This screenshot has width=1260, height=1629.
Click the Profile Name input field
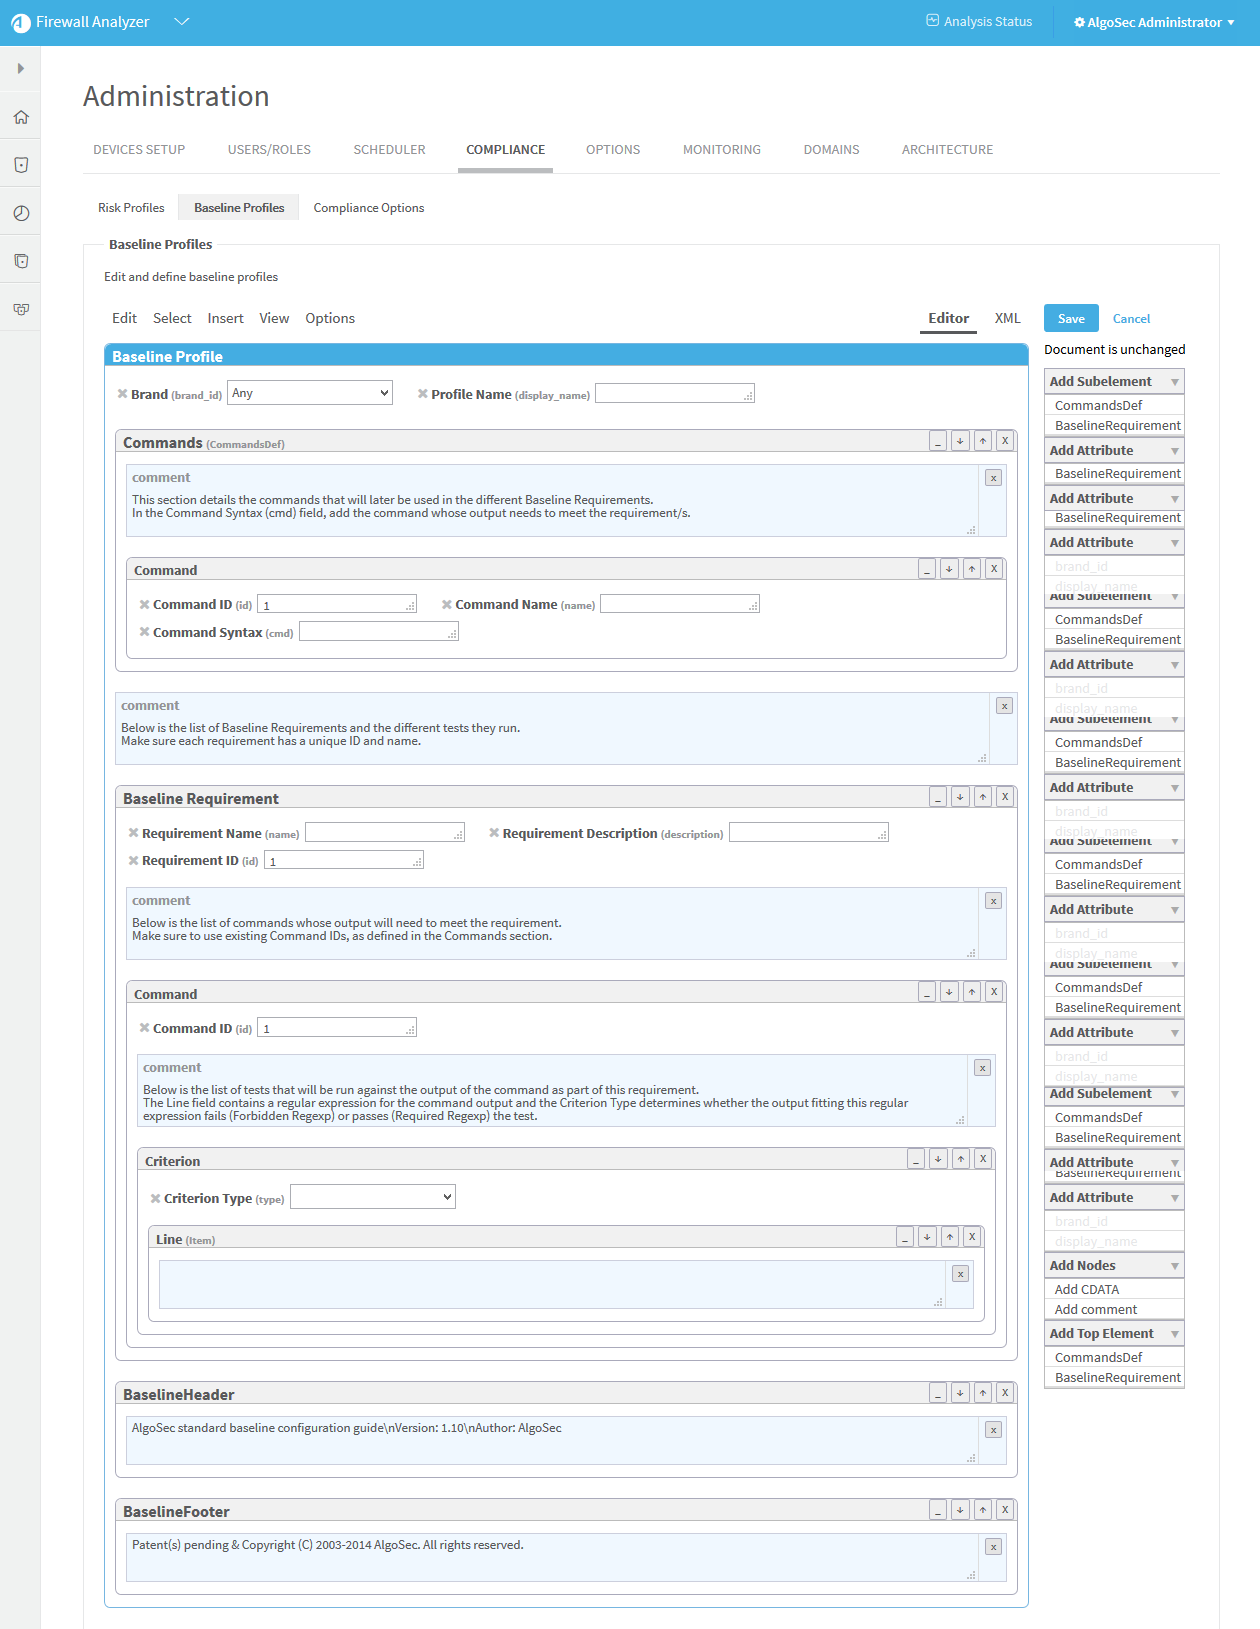[x=674, y=394]
